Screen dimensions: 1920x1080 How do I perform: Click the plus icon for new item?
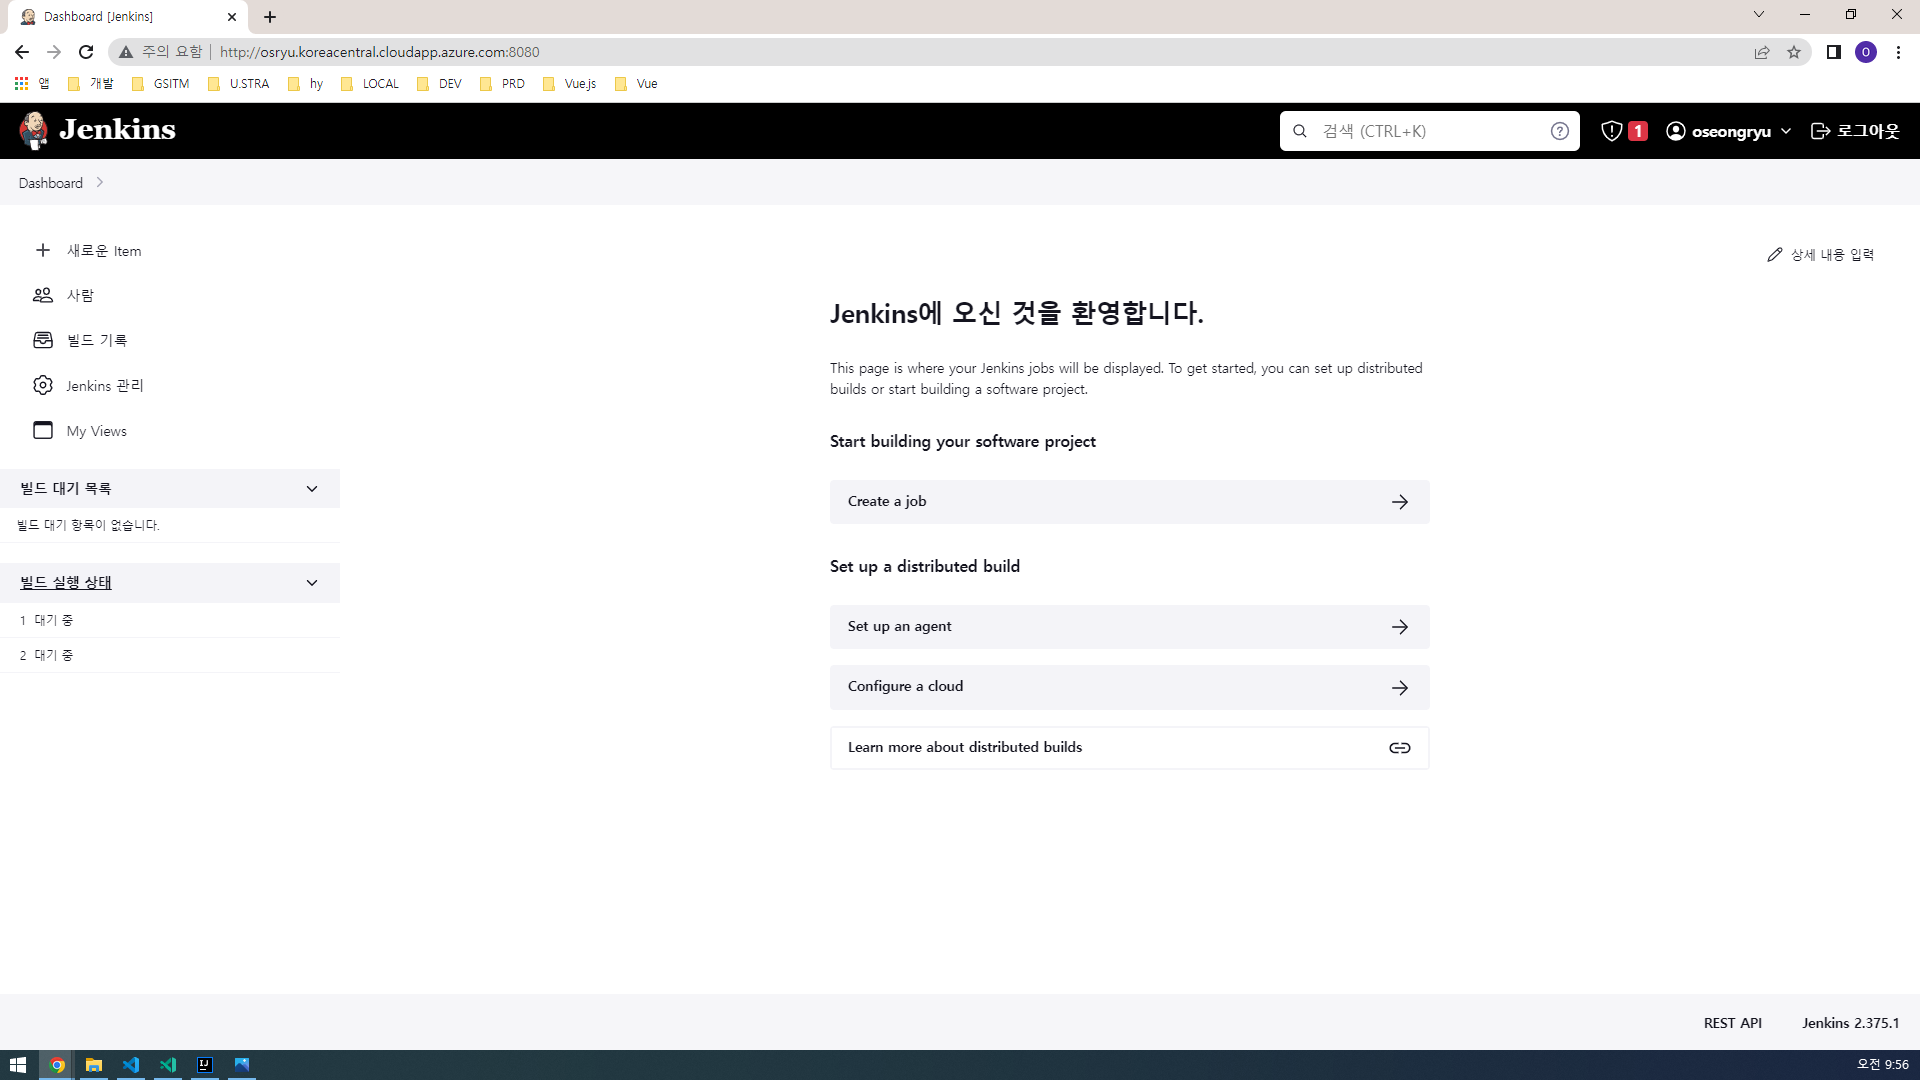(43, 250)
